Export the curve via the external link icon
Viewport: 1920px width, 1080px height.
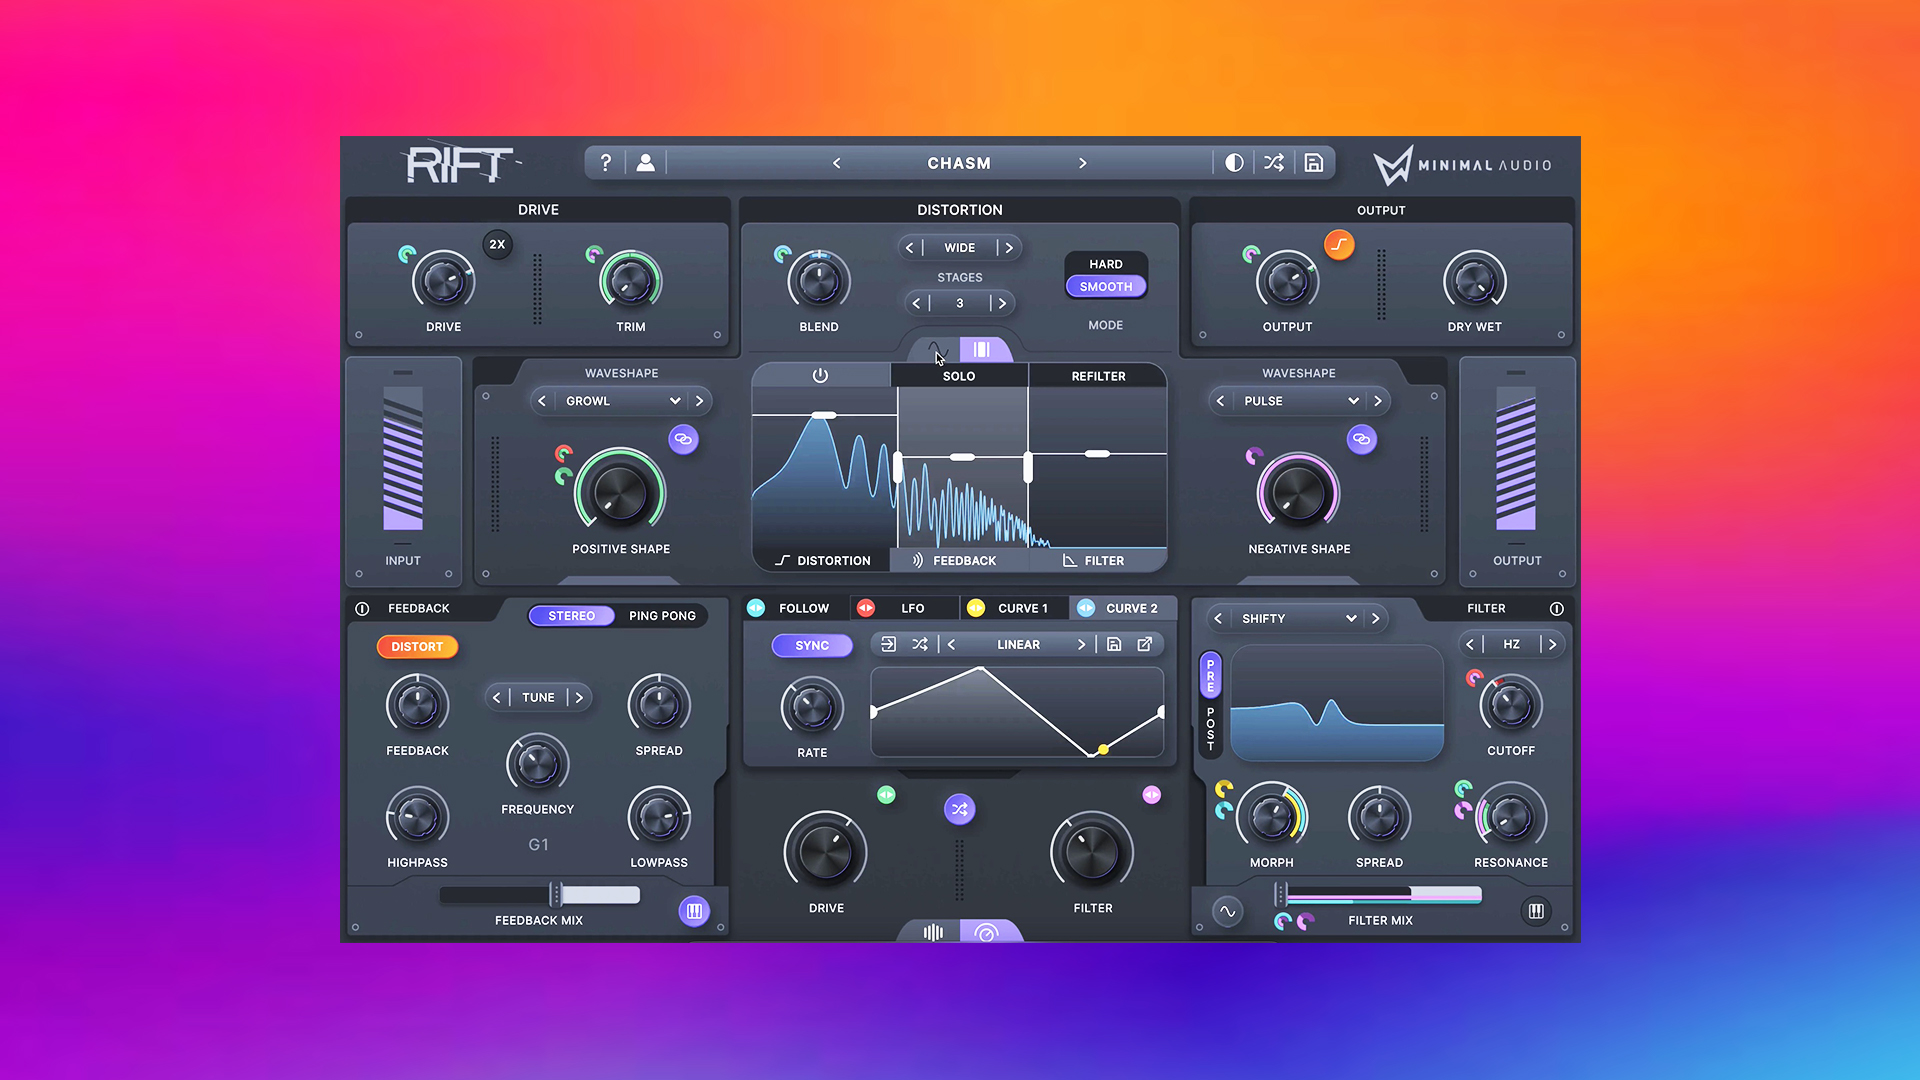pos(1144,644)
